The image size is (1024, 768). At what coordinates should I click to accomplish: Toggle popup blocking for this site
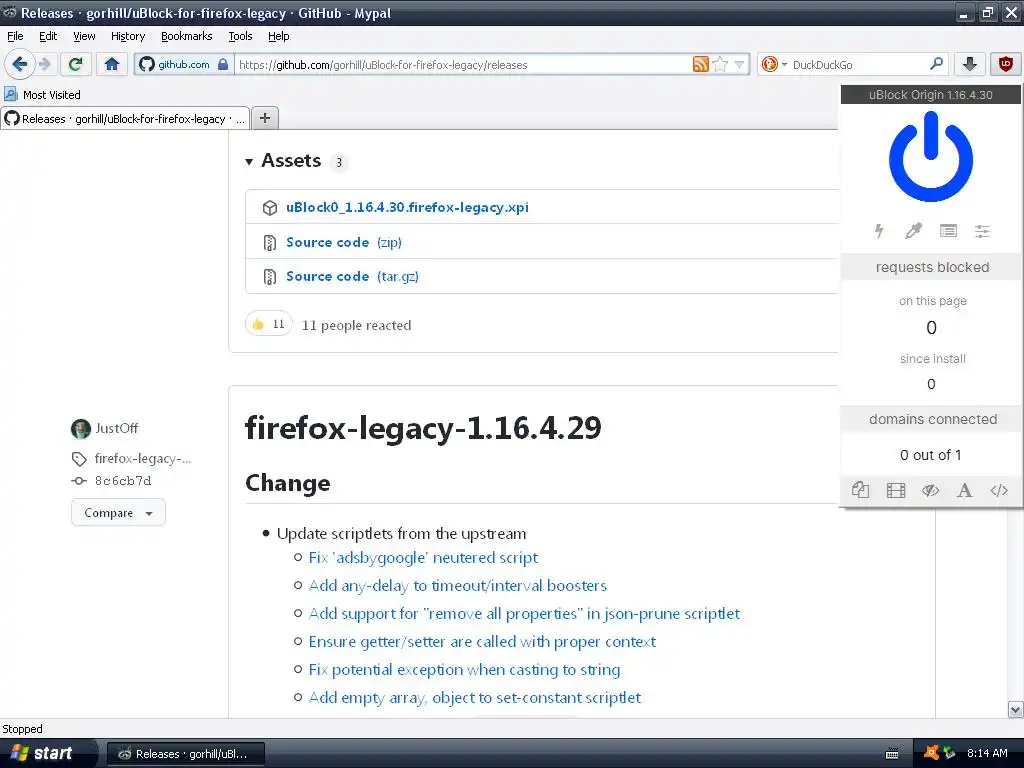[x=861, y=490]
